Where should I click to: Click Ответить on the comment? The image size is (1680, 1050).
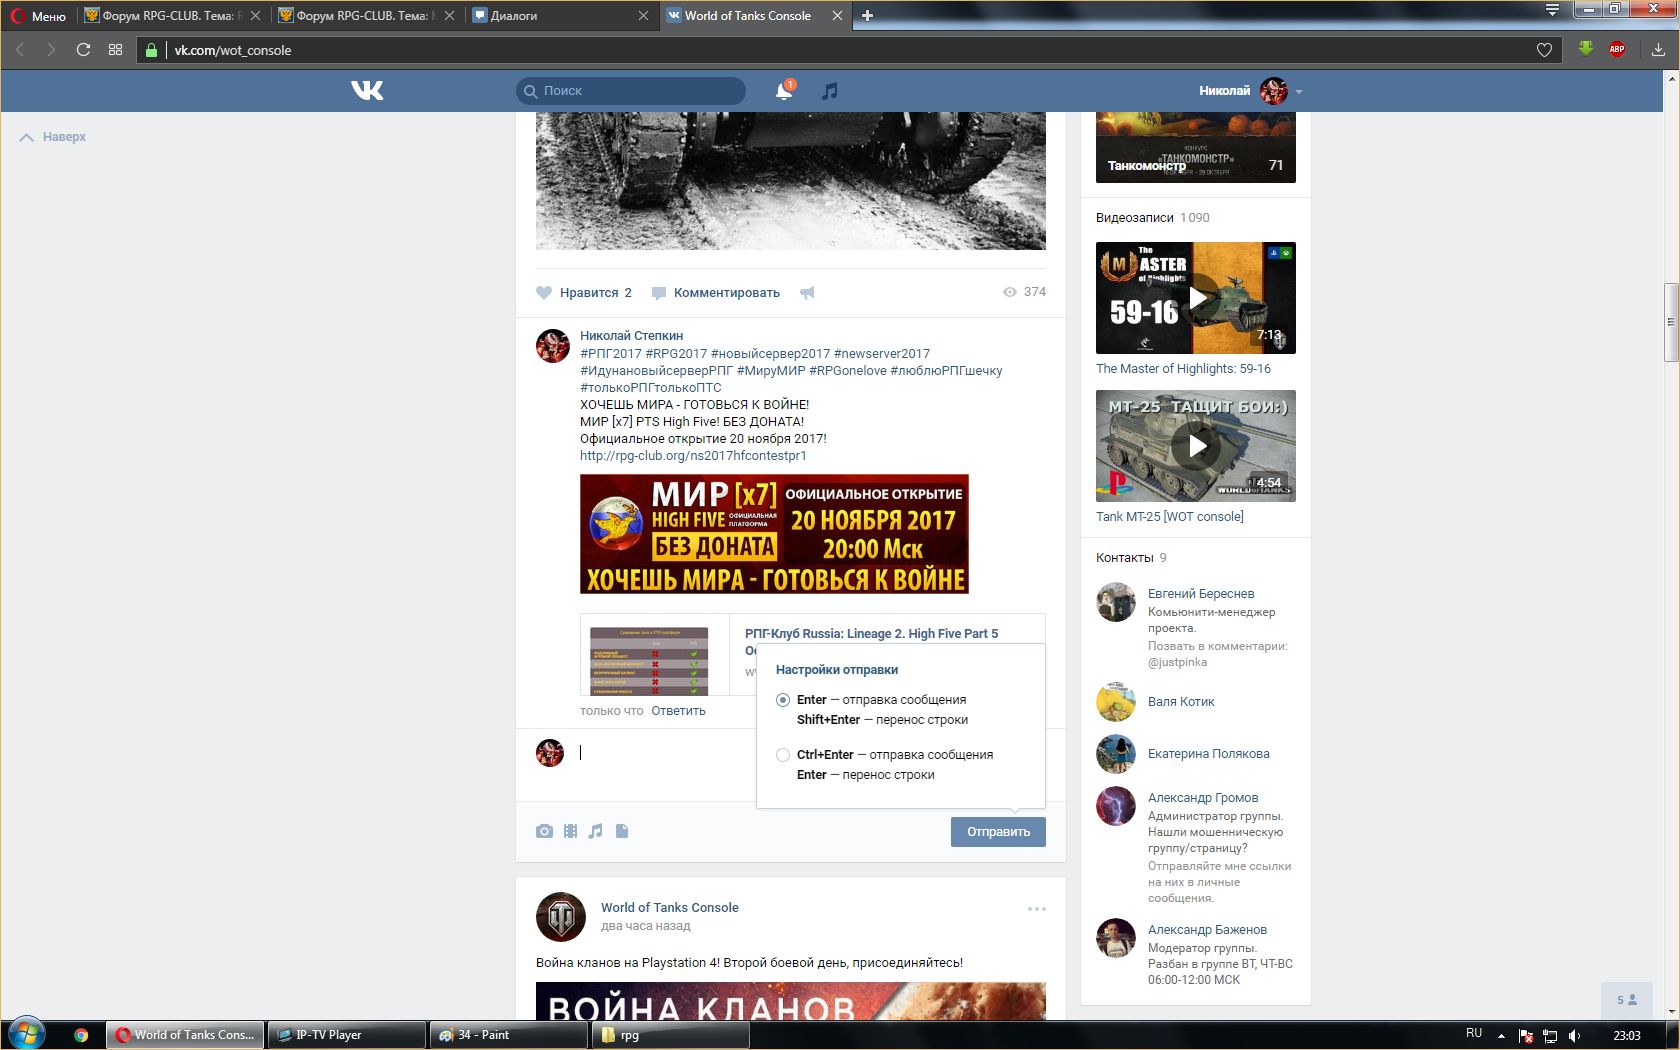coord(678,711)
